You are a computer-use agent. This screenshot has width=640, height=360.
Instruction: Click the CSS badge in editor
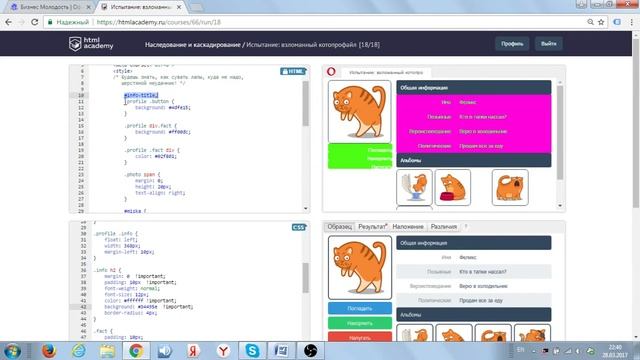tap(299, 227)
